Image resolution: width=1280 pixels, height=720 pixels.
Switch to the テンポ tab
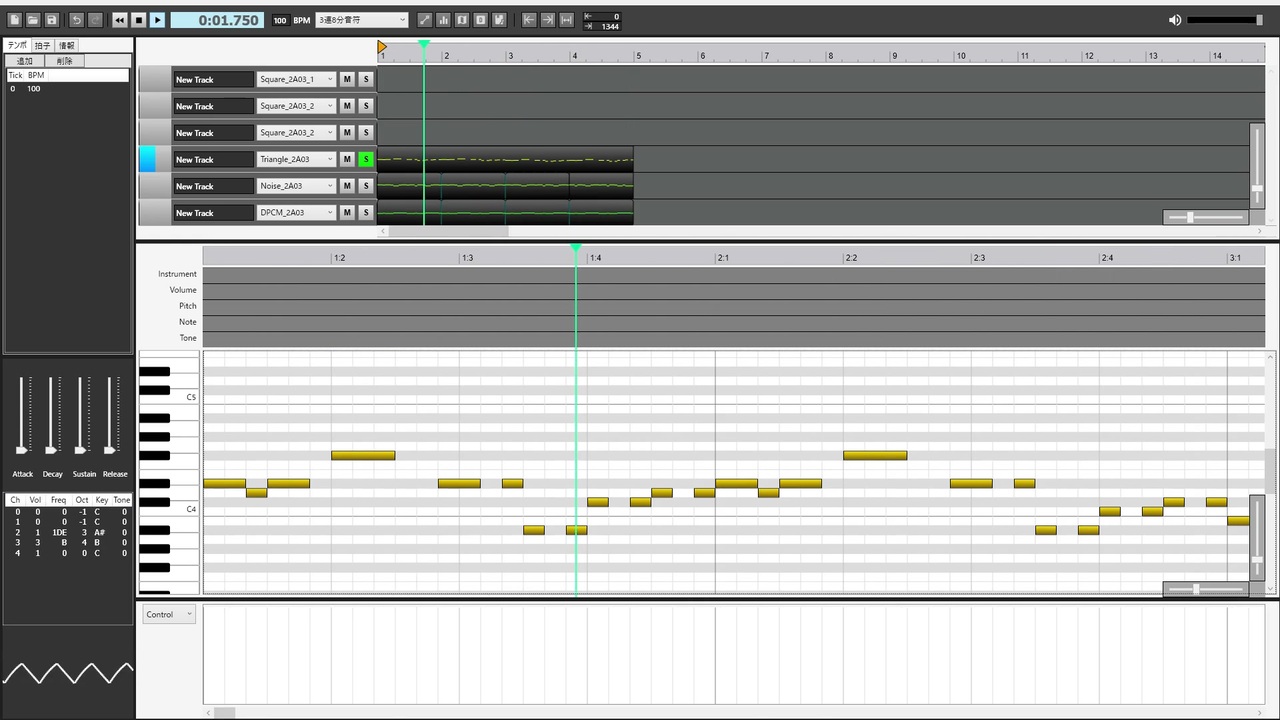point(17,45)
